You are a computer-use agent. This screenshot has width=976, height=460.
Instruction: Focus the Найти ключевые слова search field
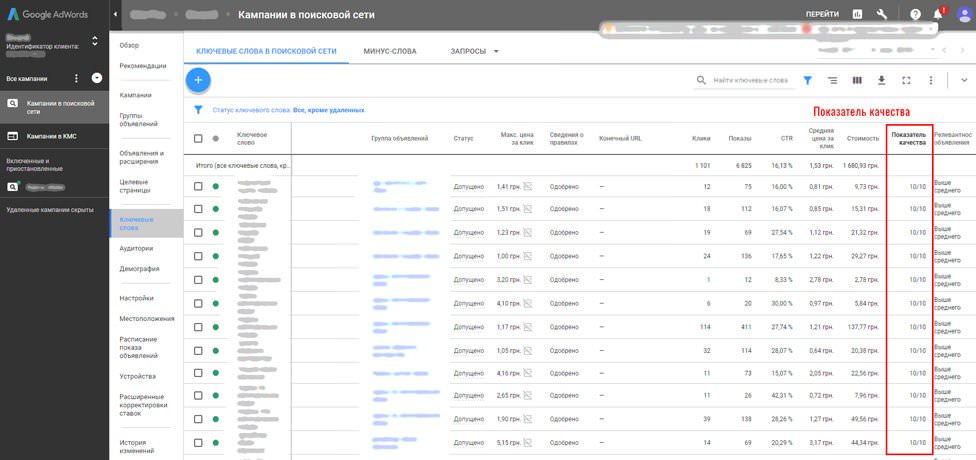pyautogui.click(x=751, y=80)
